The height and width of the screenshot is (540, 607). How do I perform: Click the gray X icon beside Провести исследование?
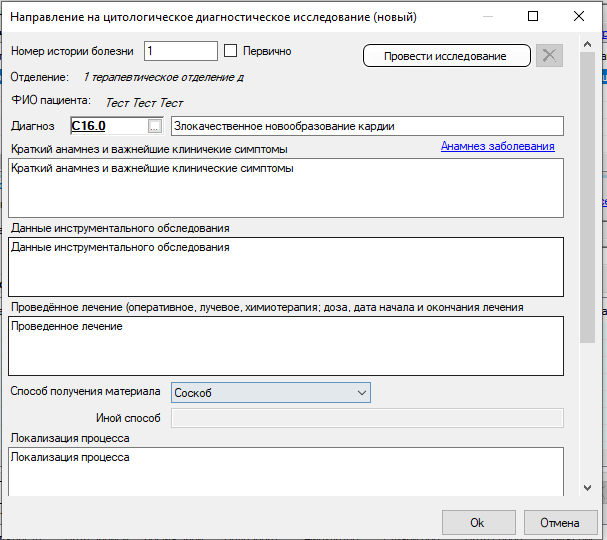tap(549, 56)
